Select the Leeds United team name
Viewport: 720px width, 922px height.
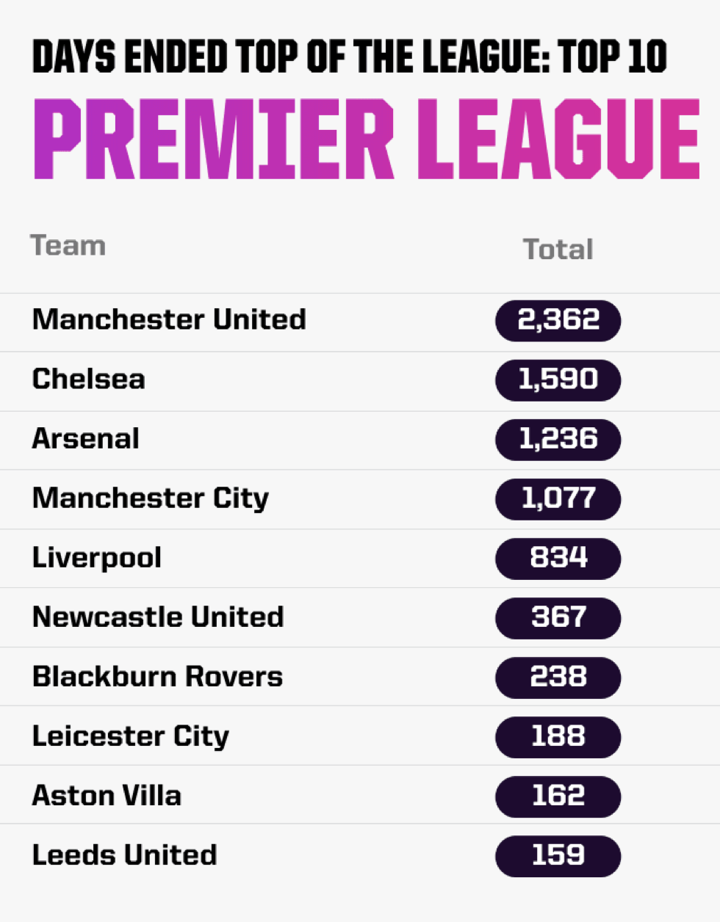[x=124, y=855]
